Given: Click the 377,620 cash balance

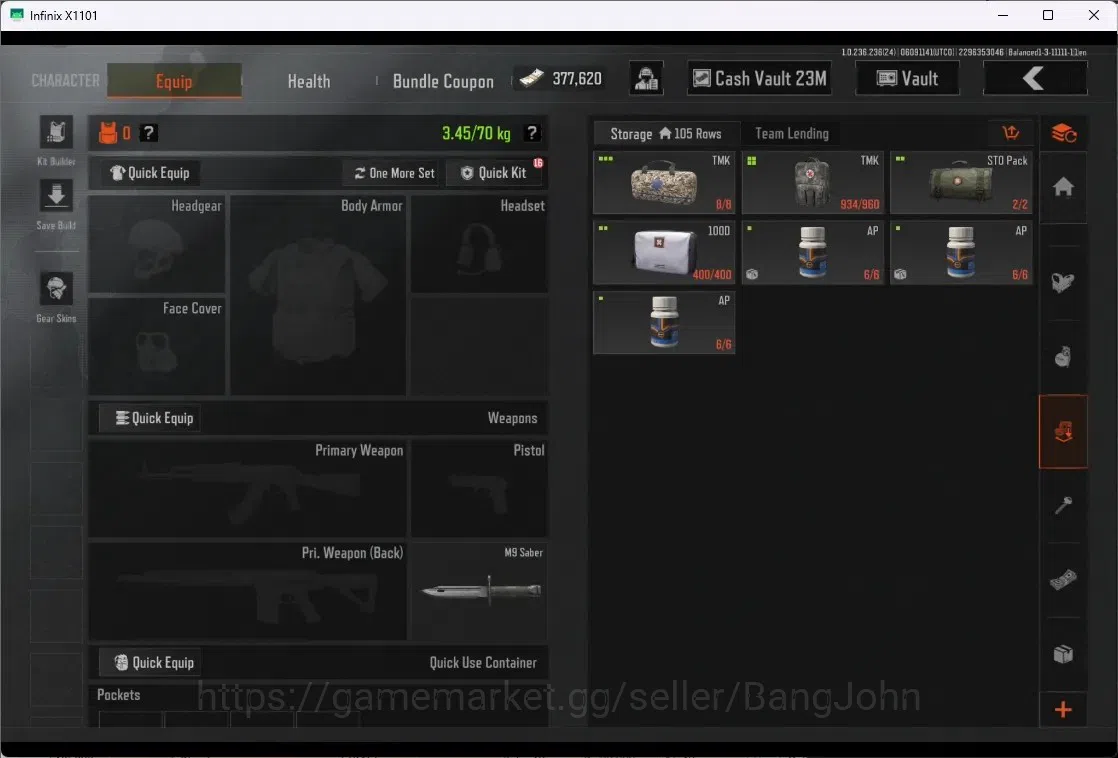Looking at the screenshot, I should tap(561, 78).
